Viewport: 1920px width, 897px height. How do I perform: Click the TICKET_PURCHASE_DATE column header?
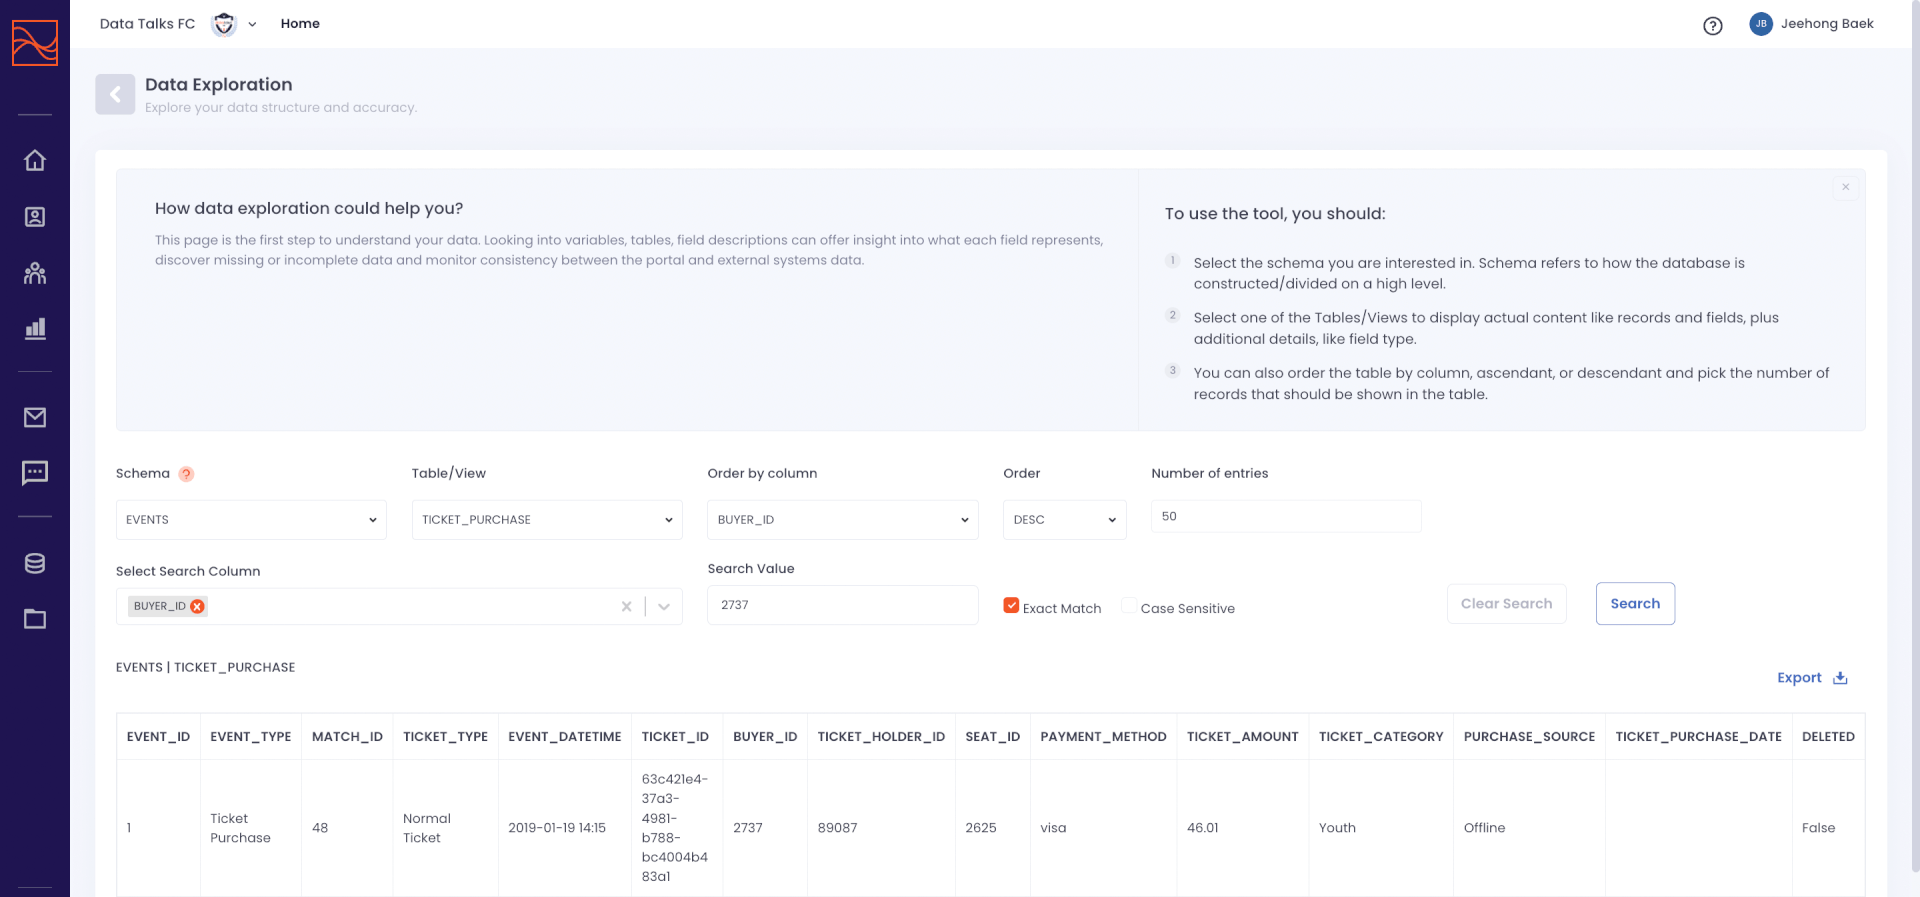[x=1699, y=737]
